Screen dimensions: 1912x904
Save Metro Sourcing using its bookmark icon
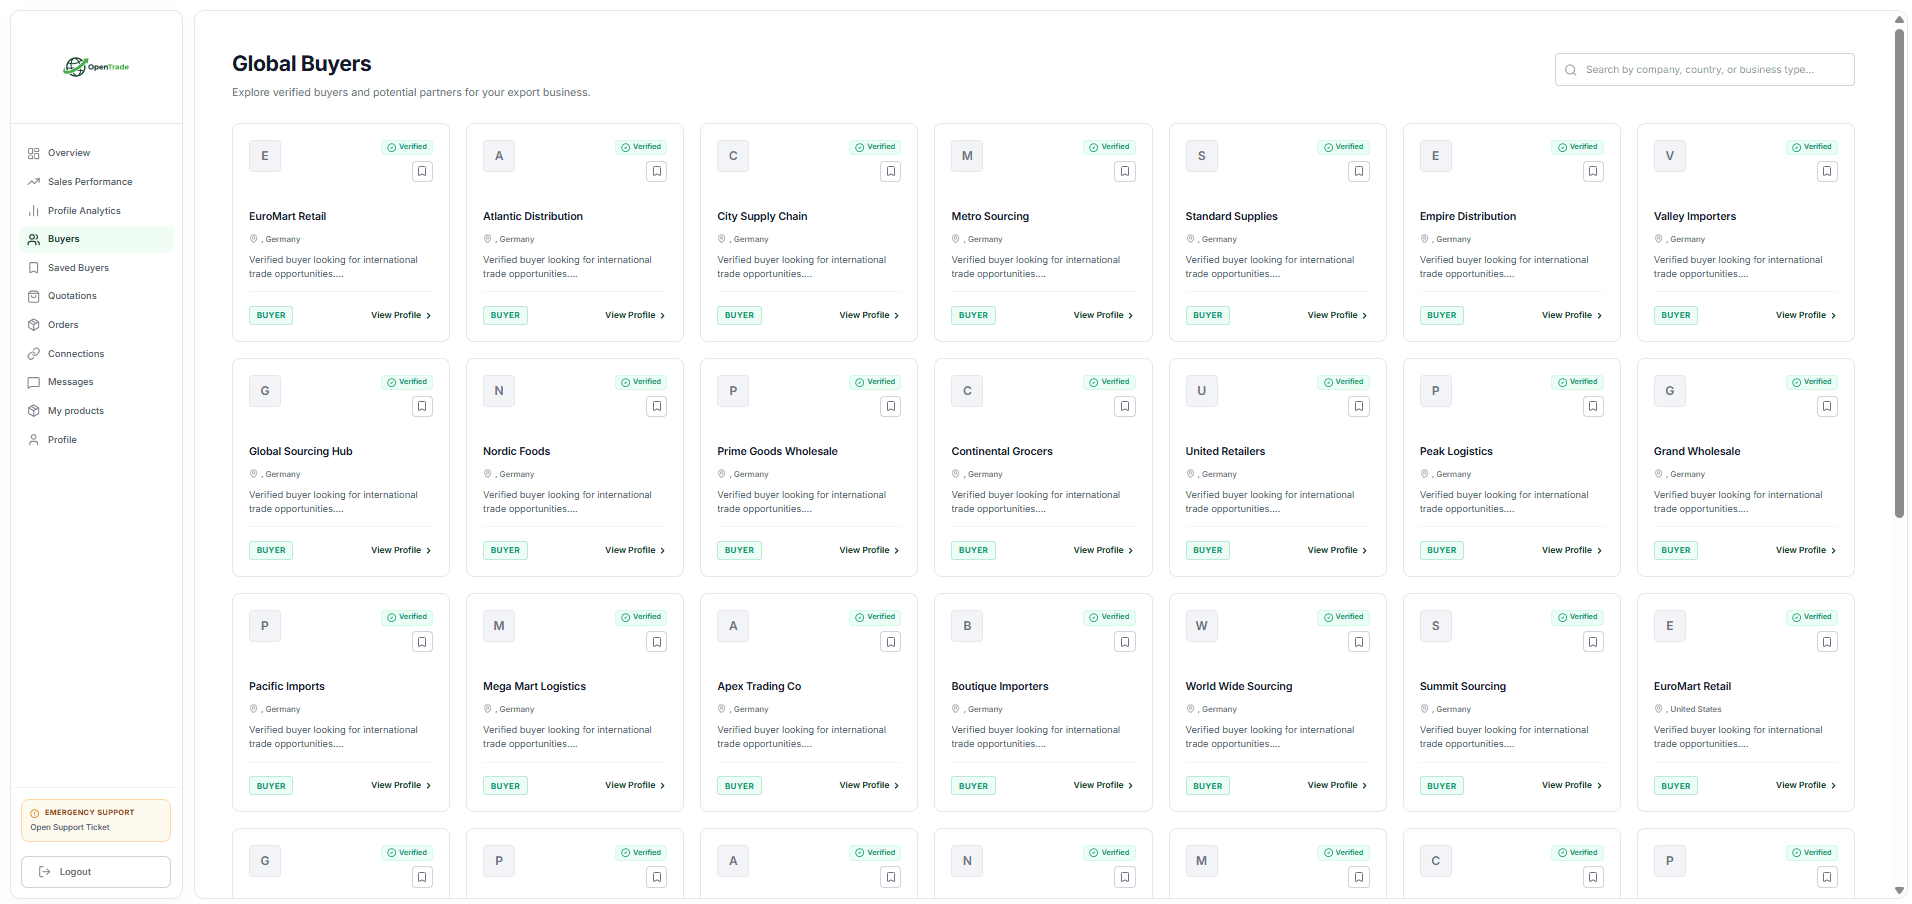coord(1125,172)
